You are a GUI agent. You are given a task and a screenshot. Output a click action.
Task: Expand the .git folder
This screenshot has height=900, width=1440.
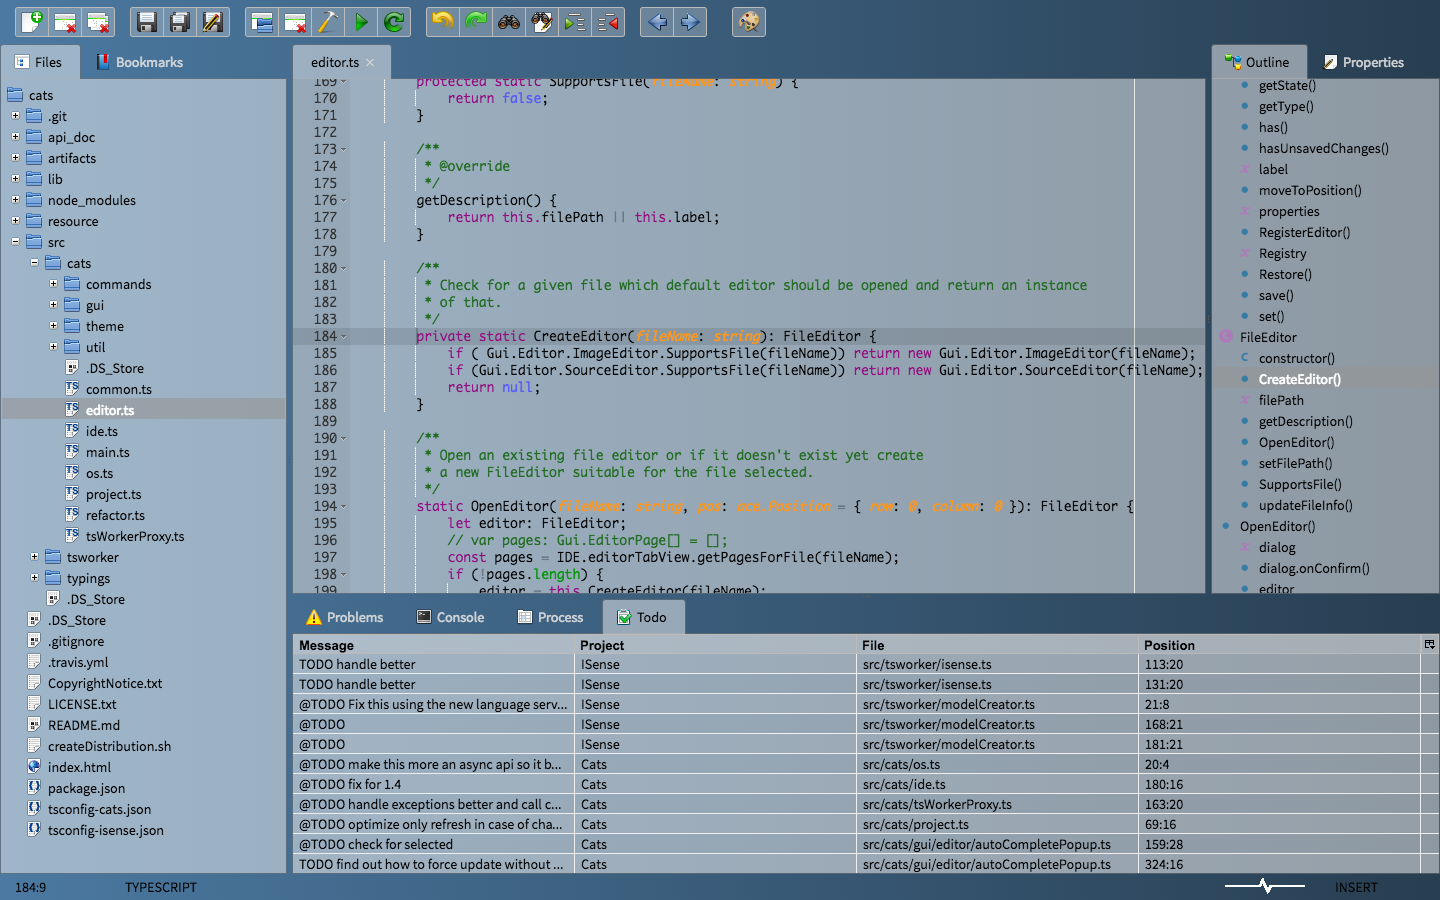pyautogui.click(x=15, y=116)
